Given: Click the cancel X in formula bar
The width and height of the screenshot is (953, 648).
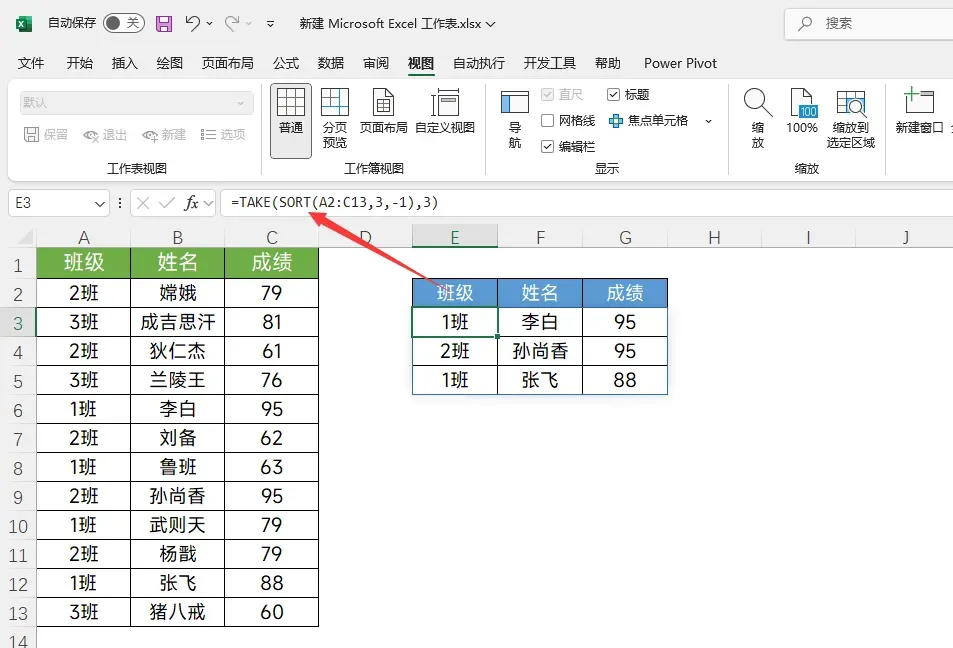Looking at the screenshot, I should coord(143,203).
